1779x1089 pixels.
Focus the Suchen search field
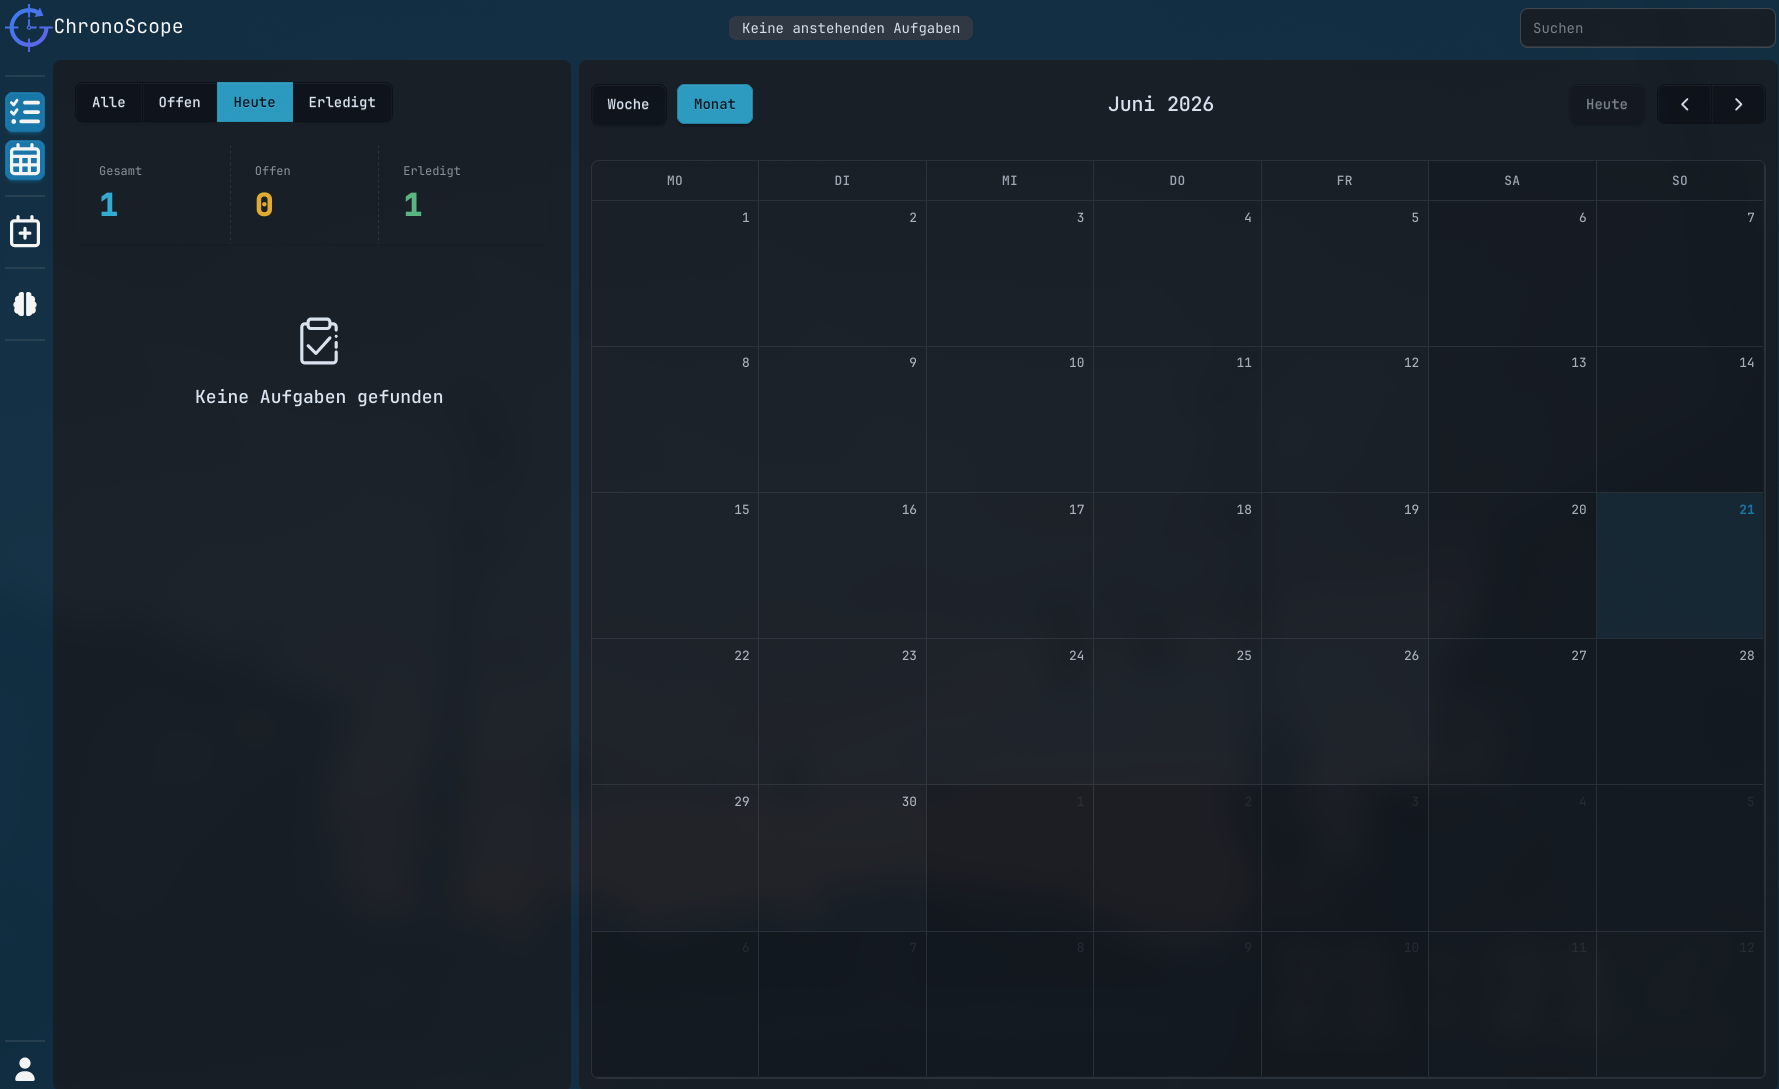click(1647, 28)
